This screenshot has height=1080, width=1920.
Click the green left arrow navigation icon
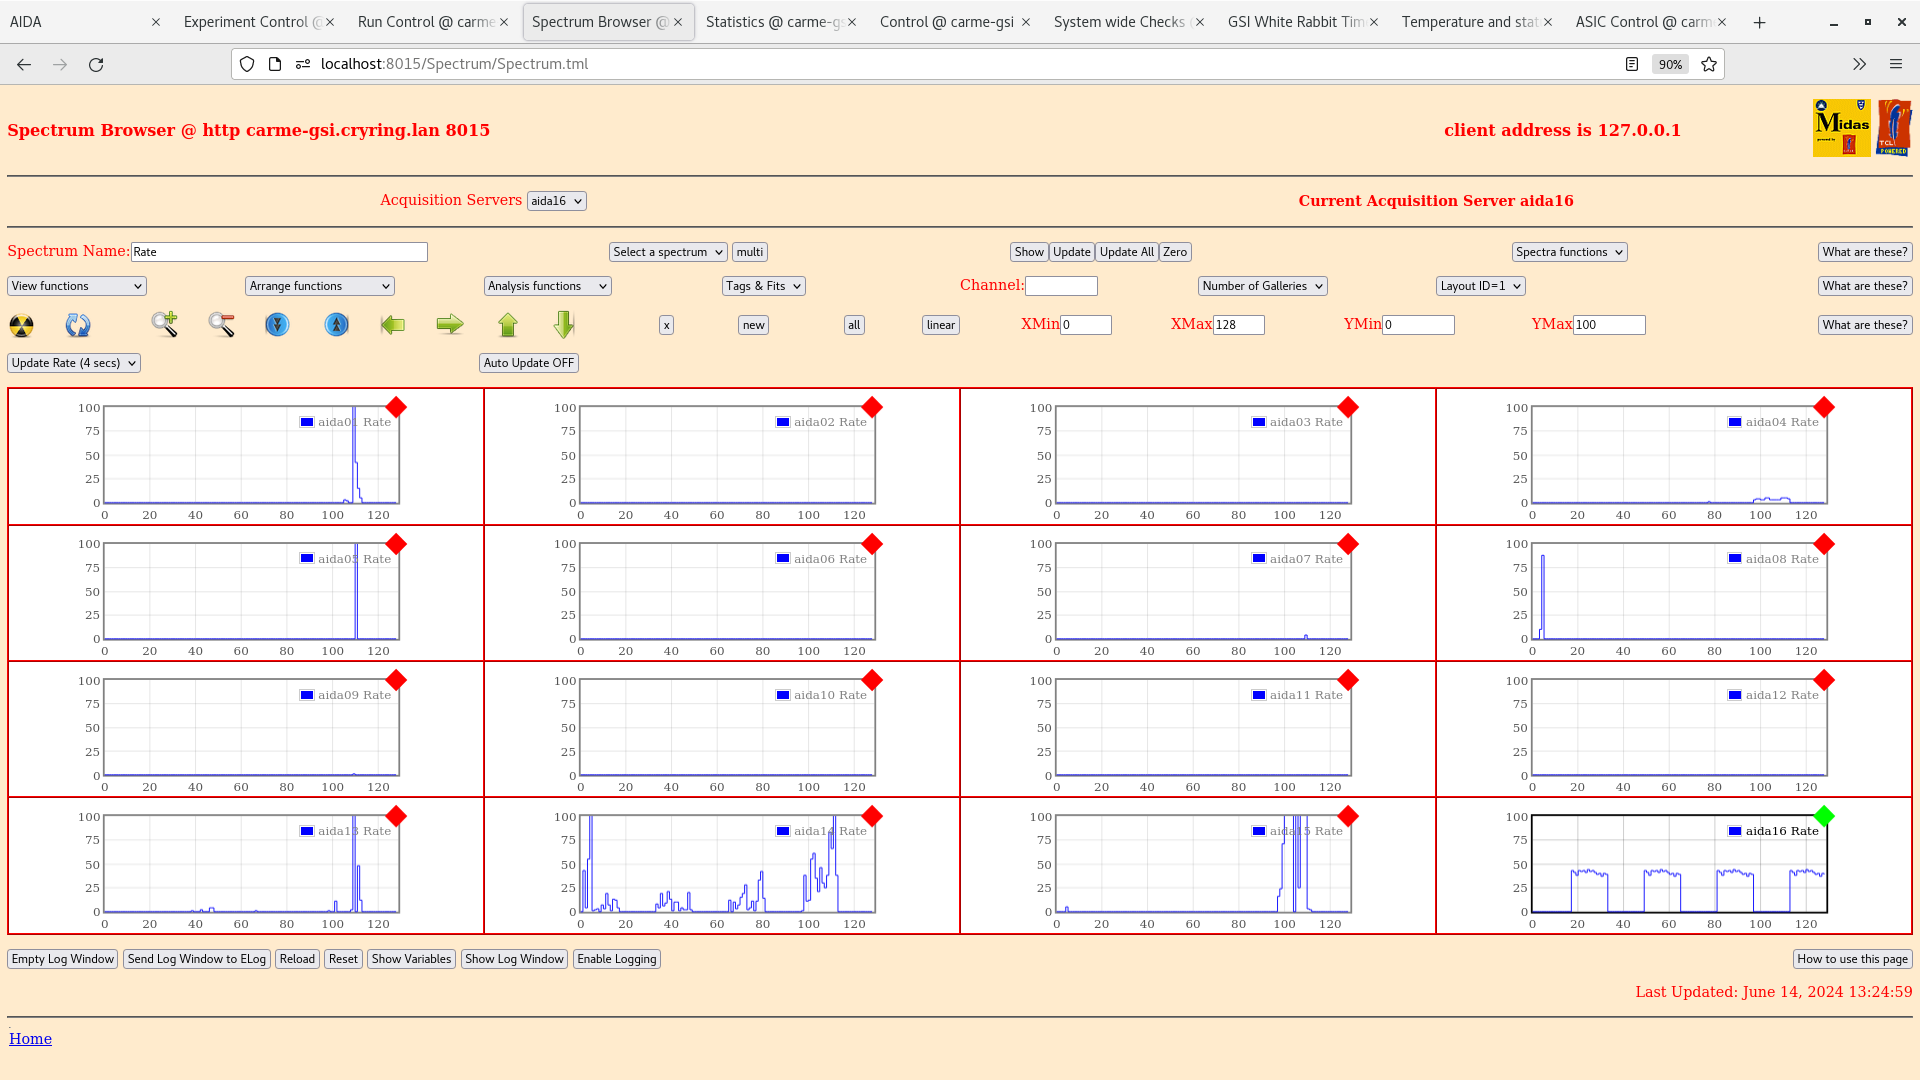(x=393, y=324)
